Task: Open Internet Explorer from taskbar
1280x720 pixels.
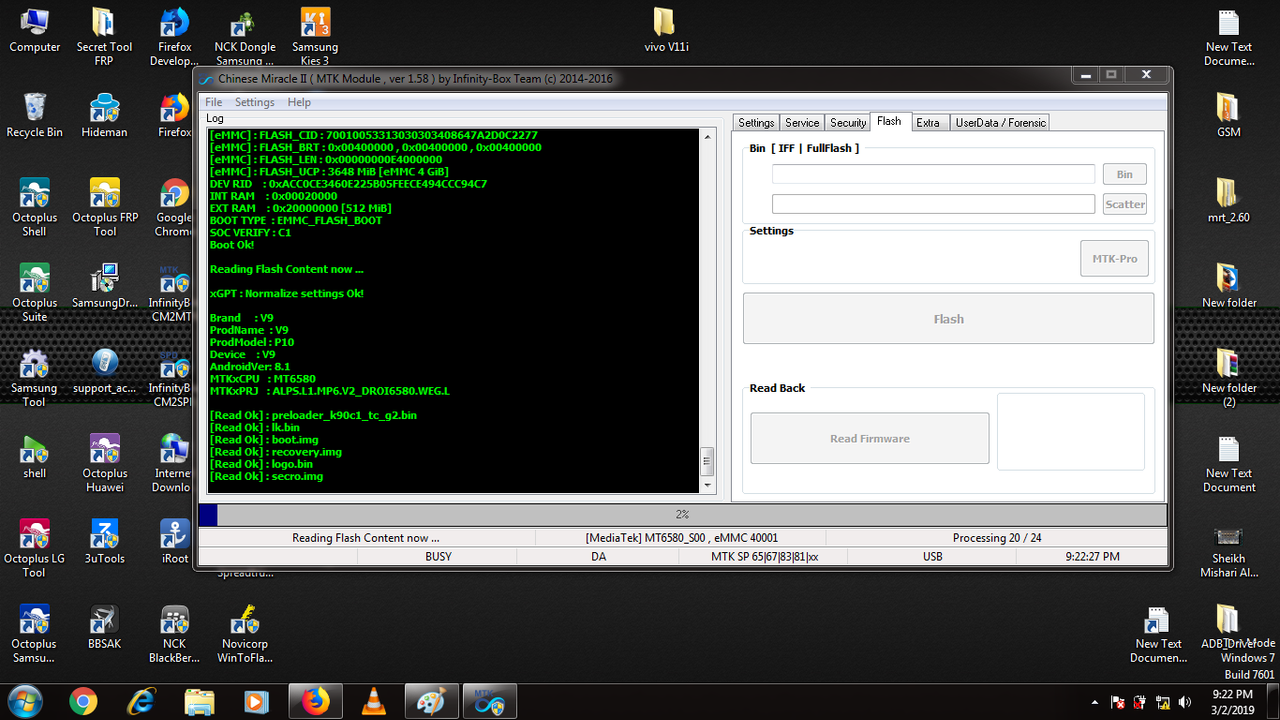Action: [x=141, y=702]
